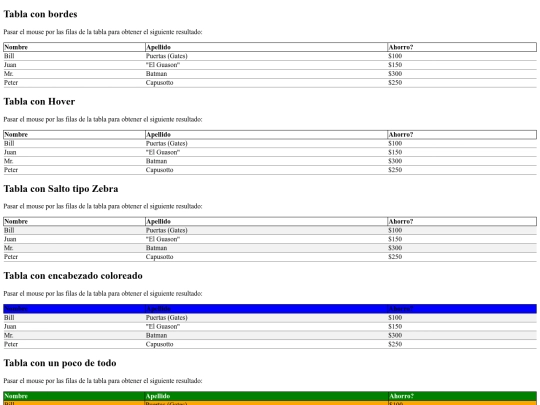The width and height of the screenshot is (540, 405).
Task: Click 'Mr.' in the bordes table
Action: [x=9, y=74]
